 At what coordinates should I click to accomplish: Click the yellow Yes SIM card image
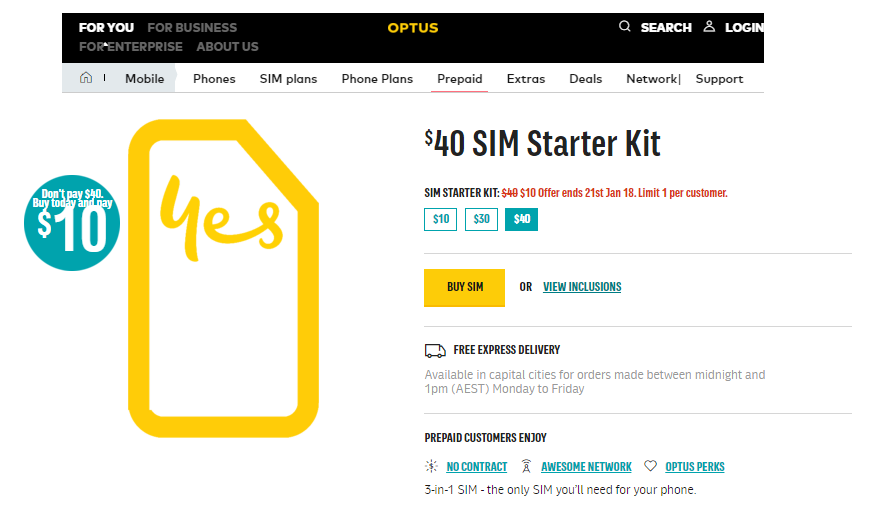tap(223, 278)
